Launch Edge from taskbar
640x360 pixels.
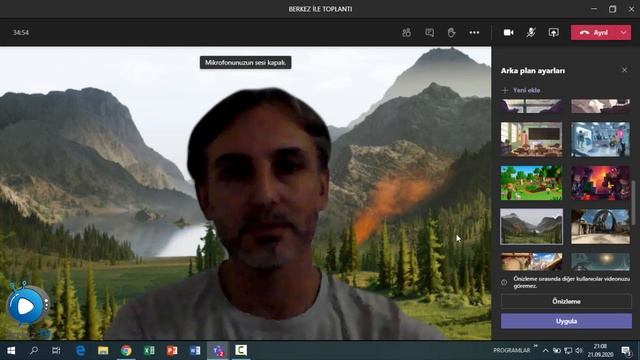[x=80, y=351]
